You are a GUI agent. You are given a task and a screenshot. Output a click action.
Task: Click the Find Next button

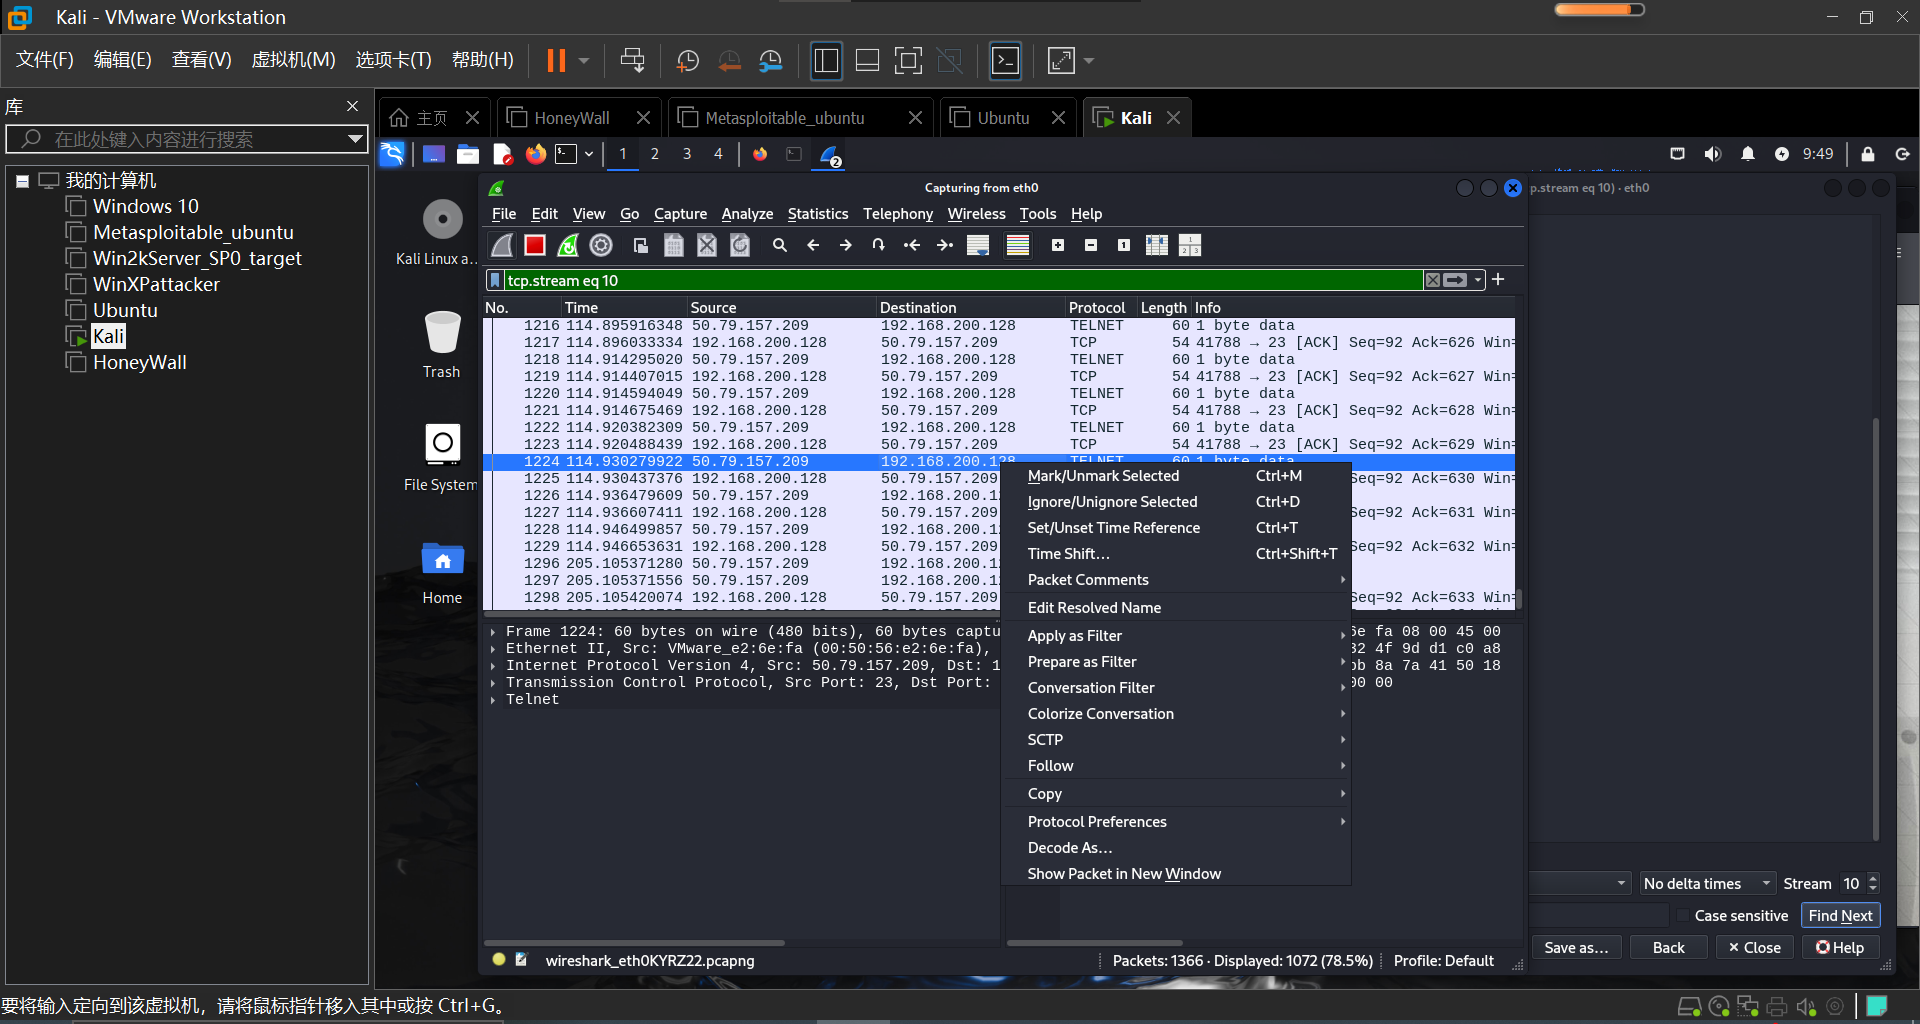pos(1840,916)
